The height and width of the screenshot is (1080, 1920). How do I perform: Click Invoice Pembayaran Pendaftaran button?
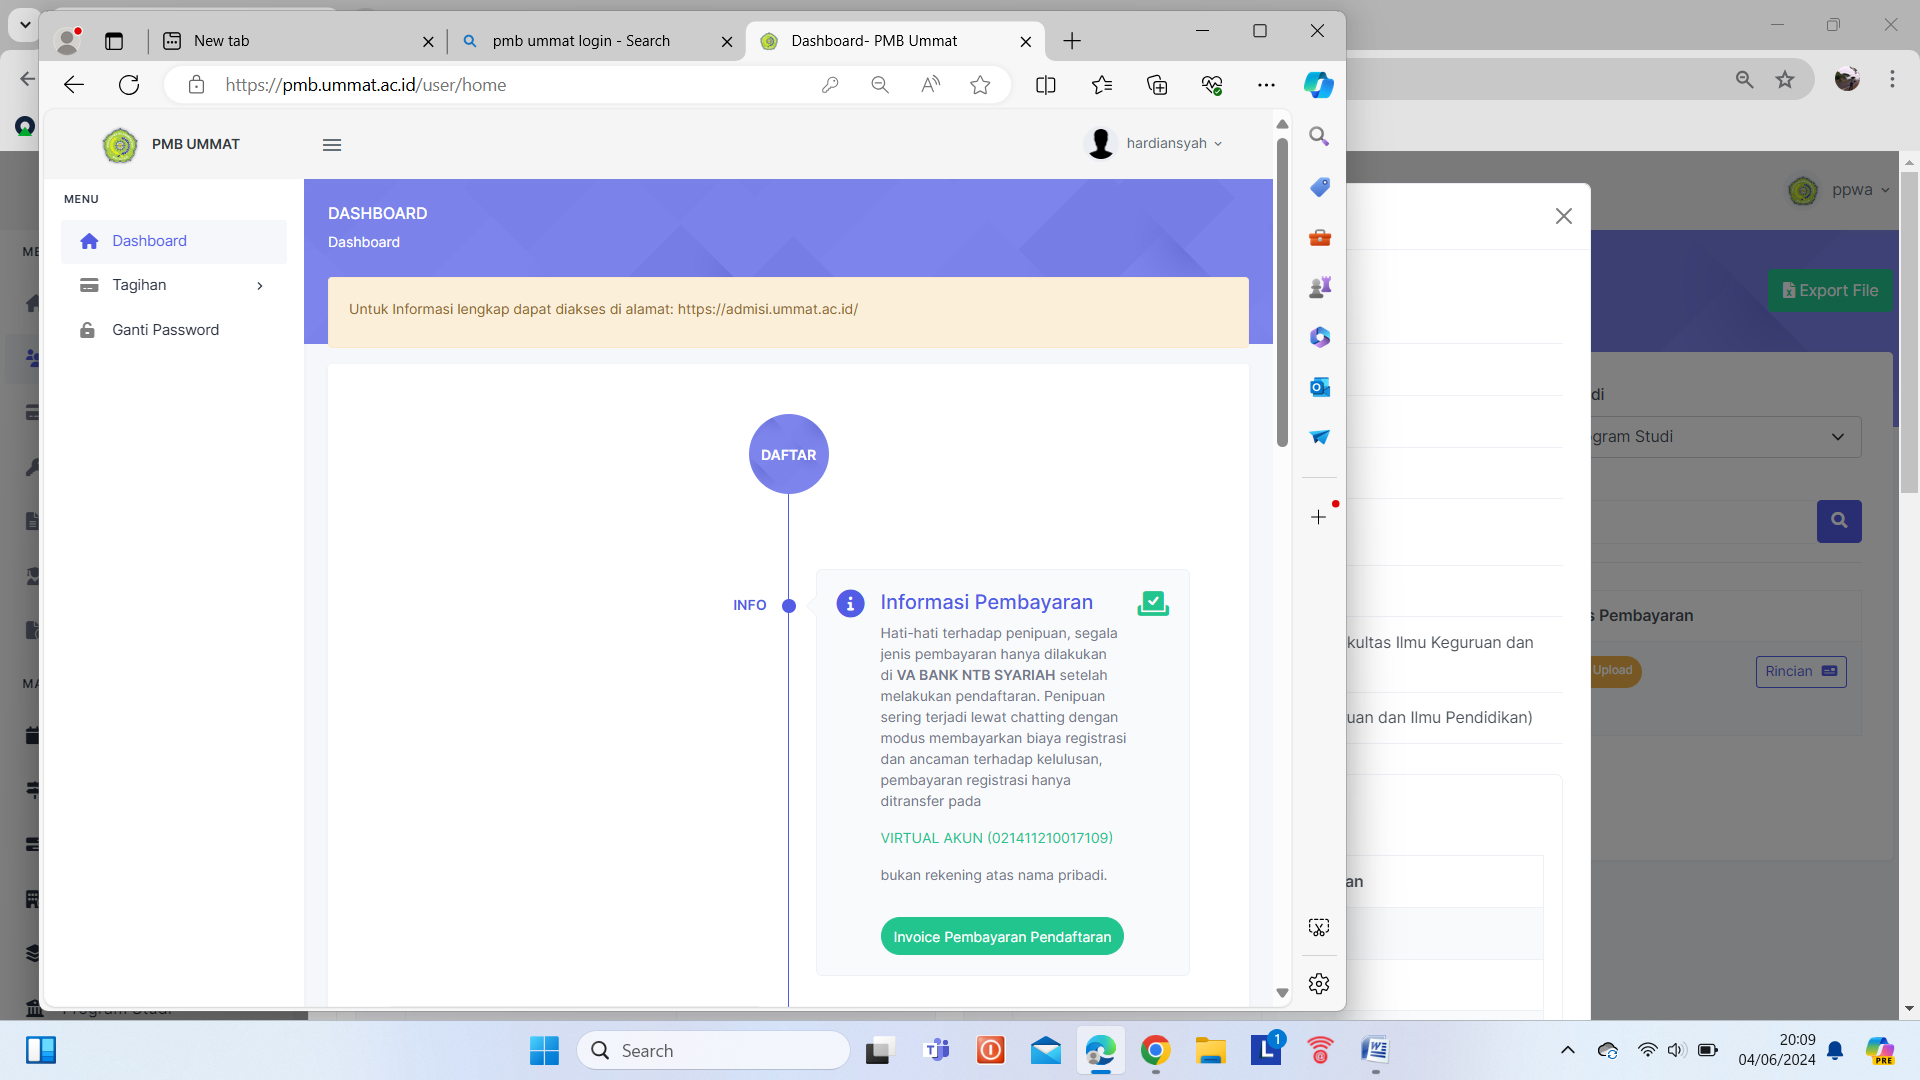(x=1002, y=937)
